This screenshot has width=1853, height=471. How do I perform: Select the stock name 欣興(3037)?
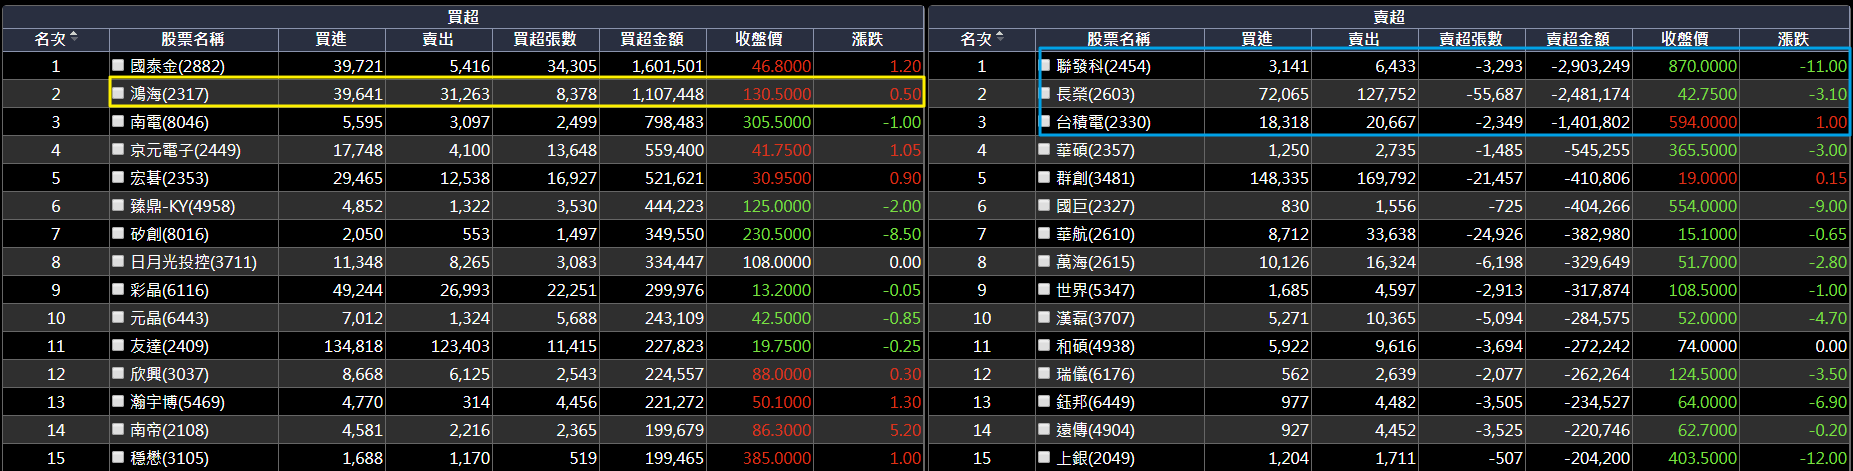(169, 374)
